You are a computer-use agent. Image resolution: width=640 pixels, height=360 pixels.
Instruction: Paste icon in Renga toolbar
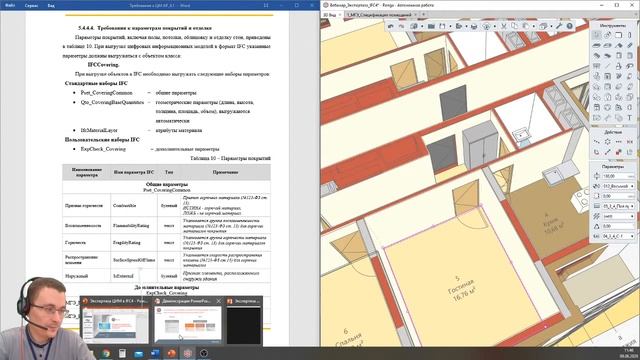[x=526, y=26]
